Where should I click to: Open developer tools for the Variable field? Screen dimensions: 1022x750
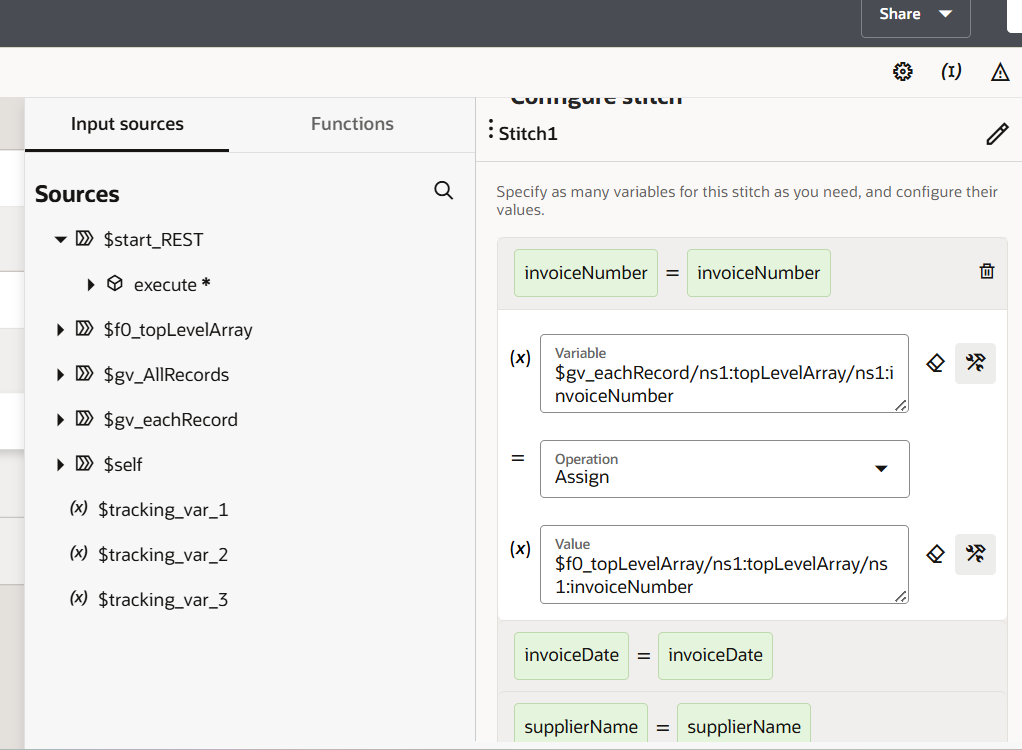[975, 363]
